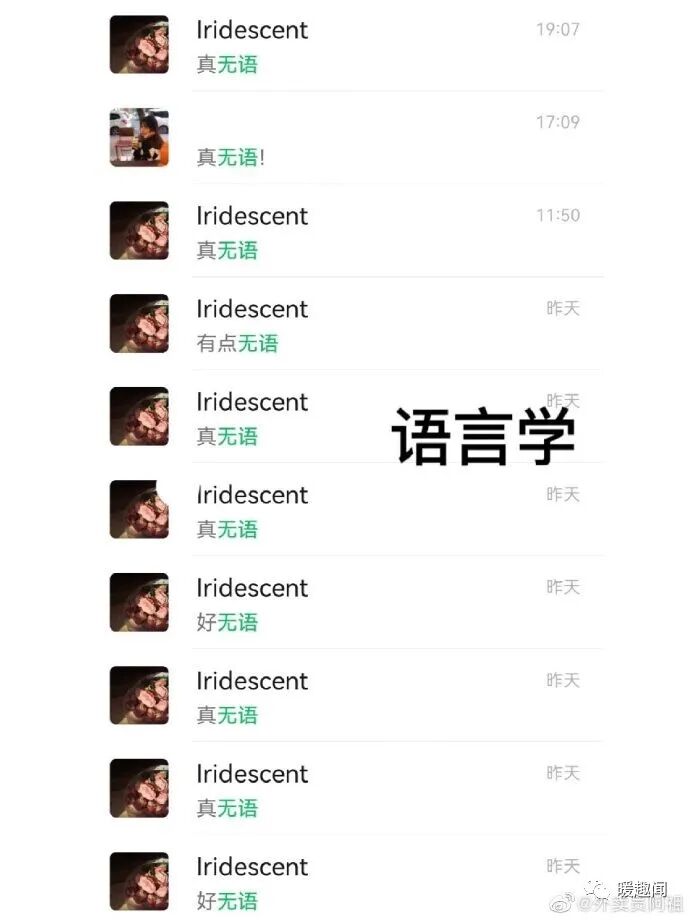690x920 pixels.
Task: Open the Iridescent chat from 11:50
Action: point(356,231)
